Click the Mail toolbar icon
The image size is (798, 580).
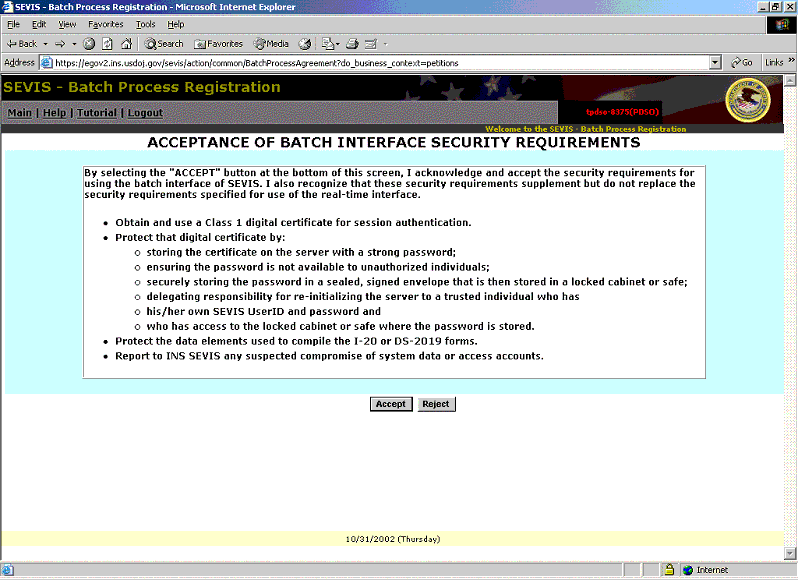pos(328,44)
